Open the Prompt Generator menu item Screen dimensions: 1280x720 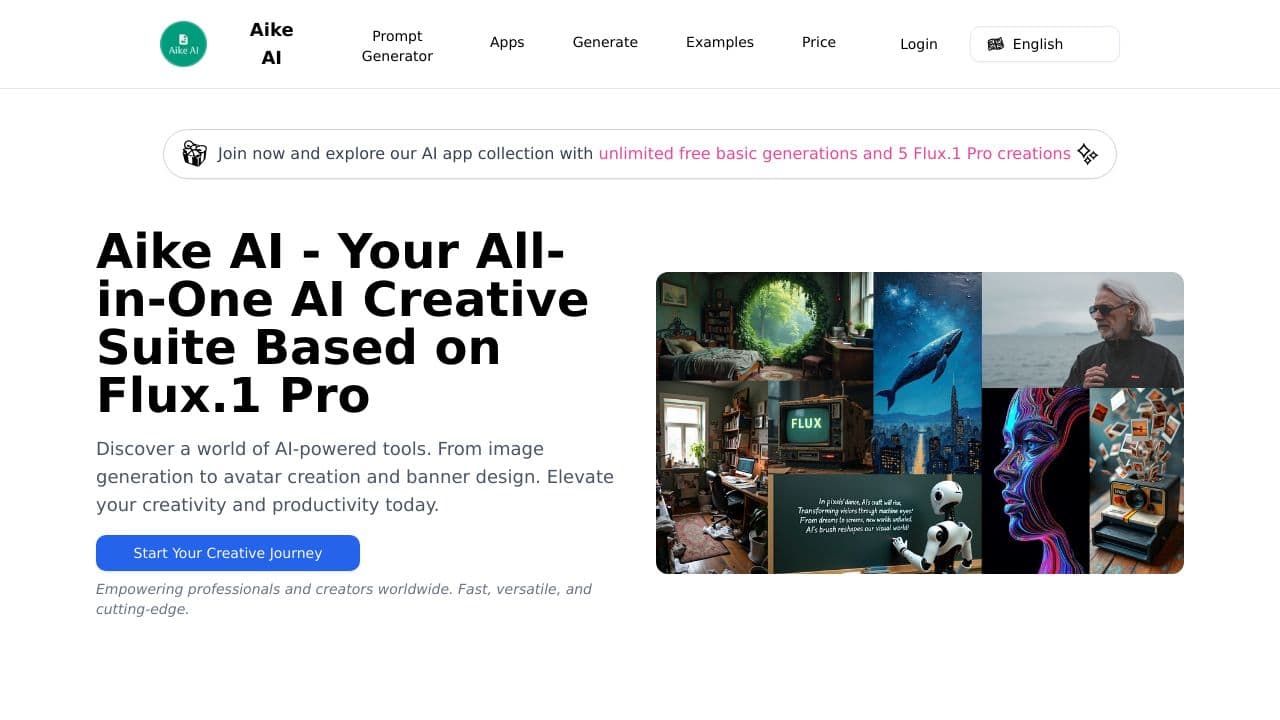tap(397, 46)
